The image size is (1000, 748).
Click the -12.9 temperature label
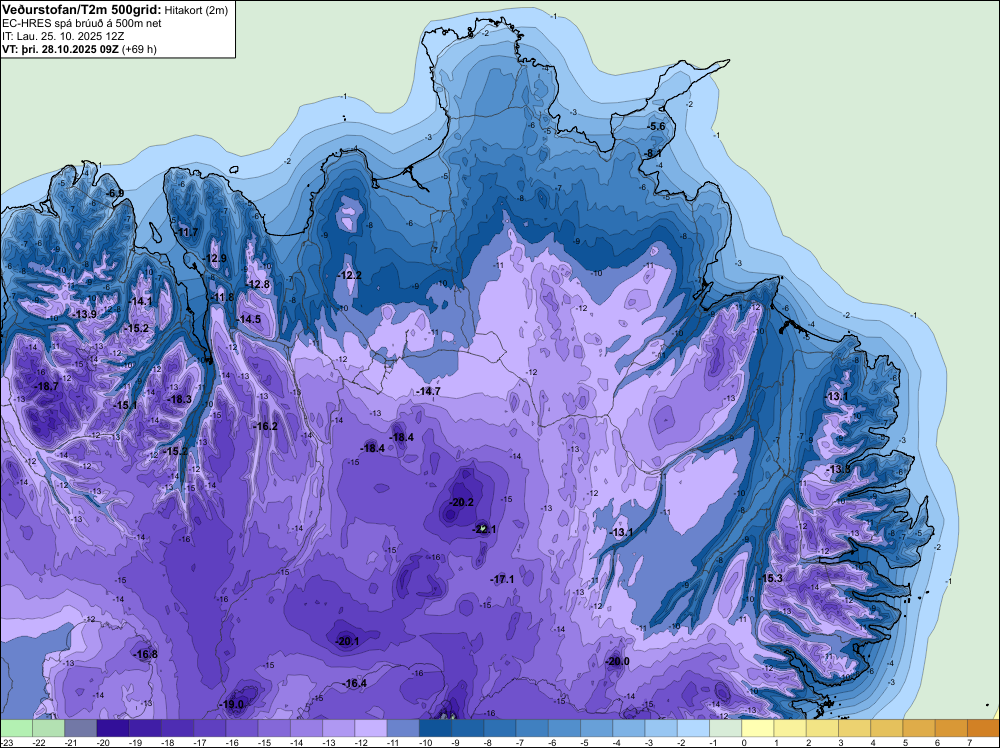[214, 258]
